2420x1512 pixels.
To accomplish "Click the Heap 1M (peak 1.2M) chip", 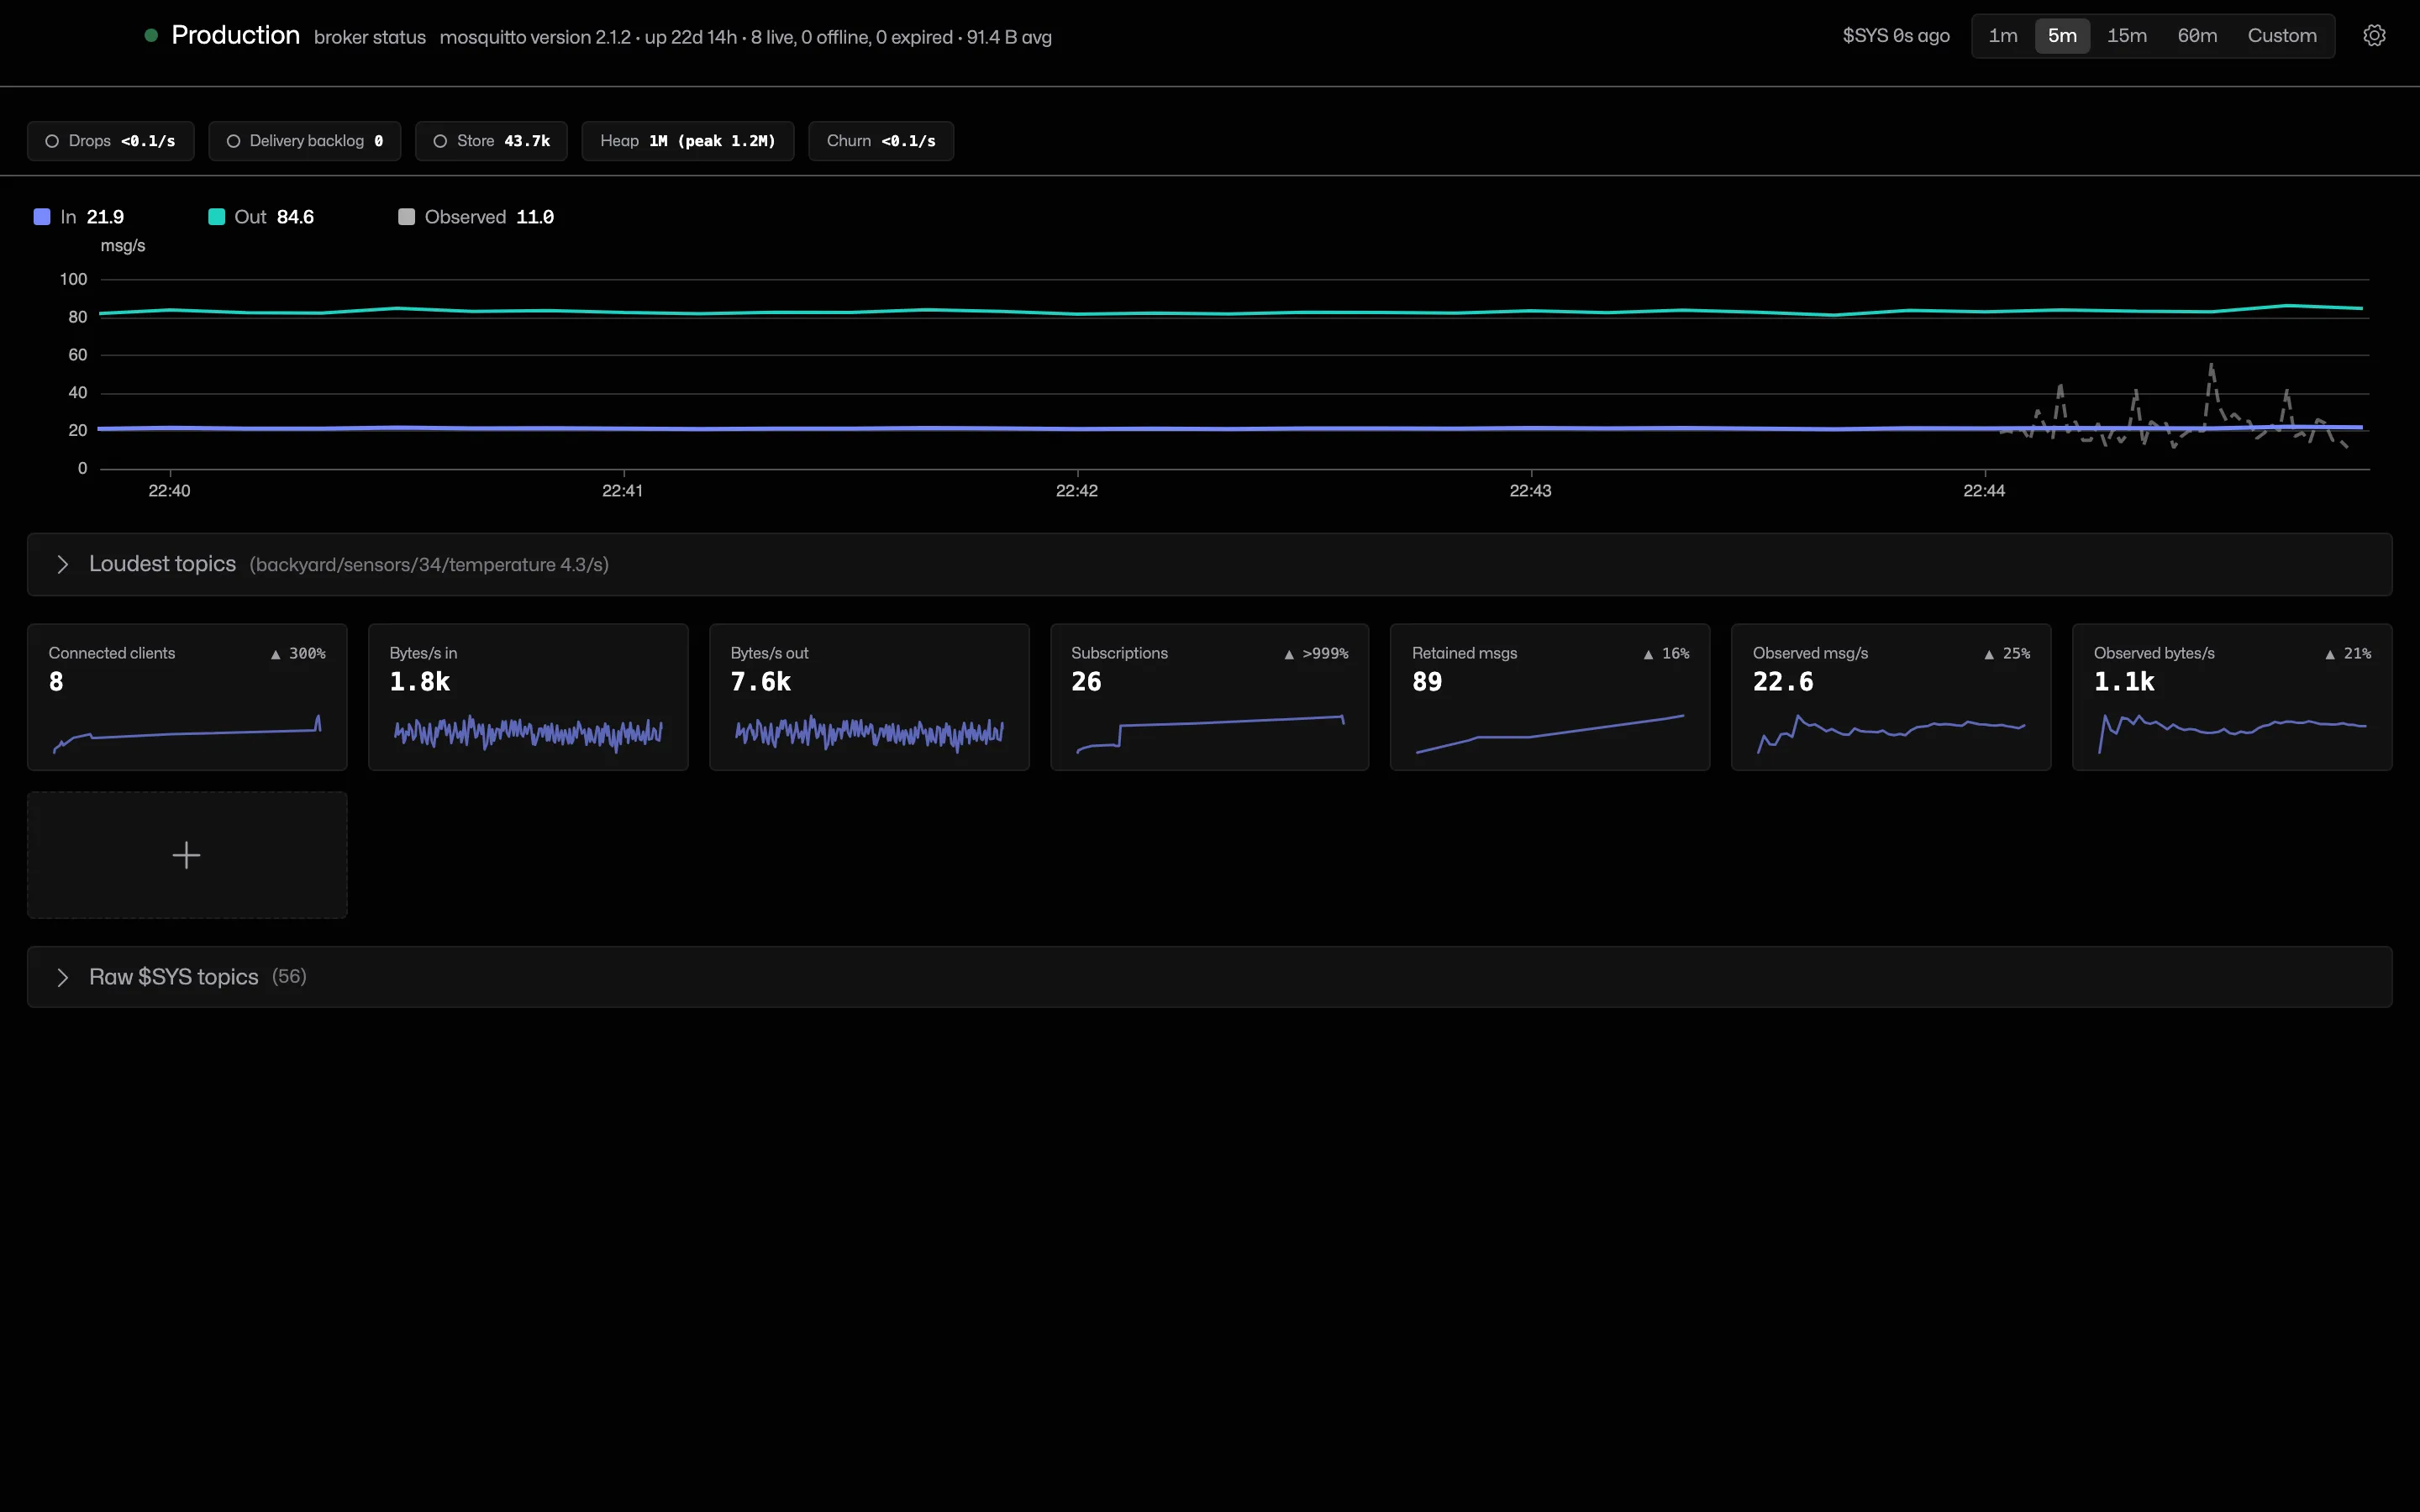I will 688,141.
